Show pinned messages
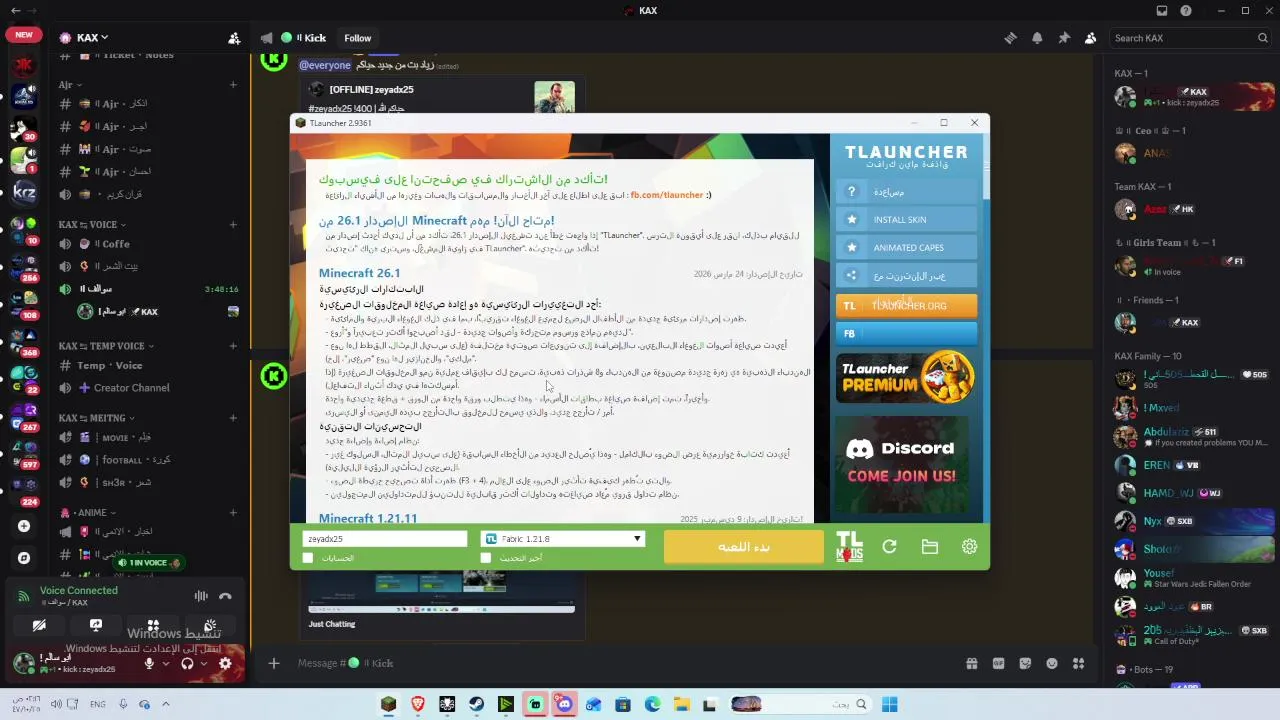1280x720 pixels. (1064, 38)
